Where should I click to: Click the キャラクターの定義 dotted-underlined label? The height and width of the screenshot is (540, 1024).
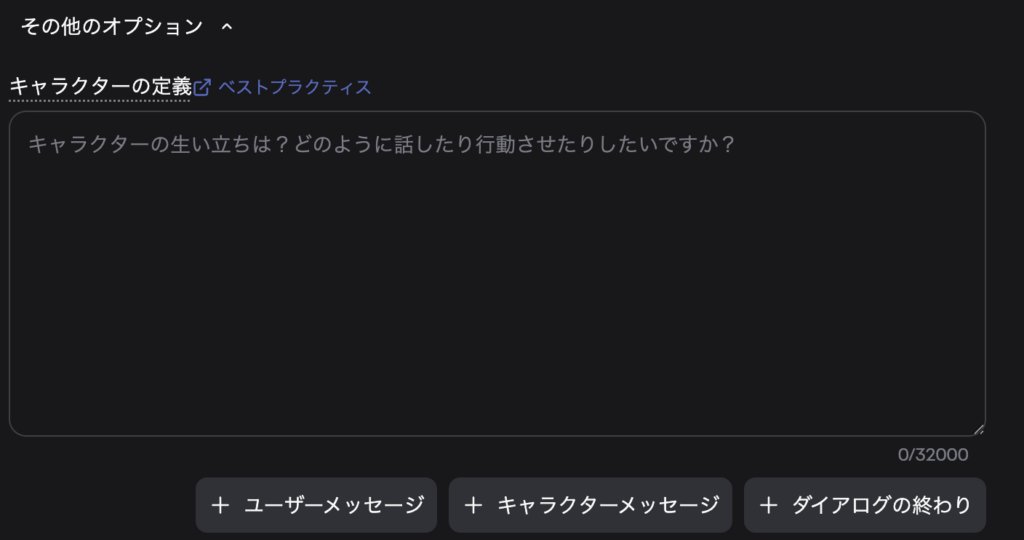click(x=100, y=87)
